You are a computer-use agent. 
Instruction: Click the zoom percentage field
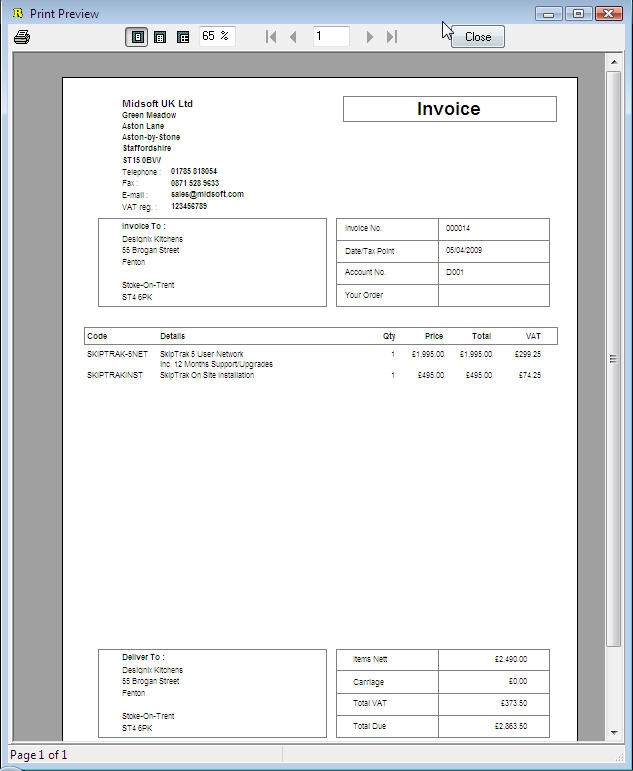pyautogui.click(x=216, y=36)
